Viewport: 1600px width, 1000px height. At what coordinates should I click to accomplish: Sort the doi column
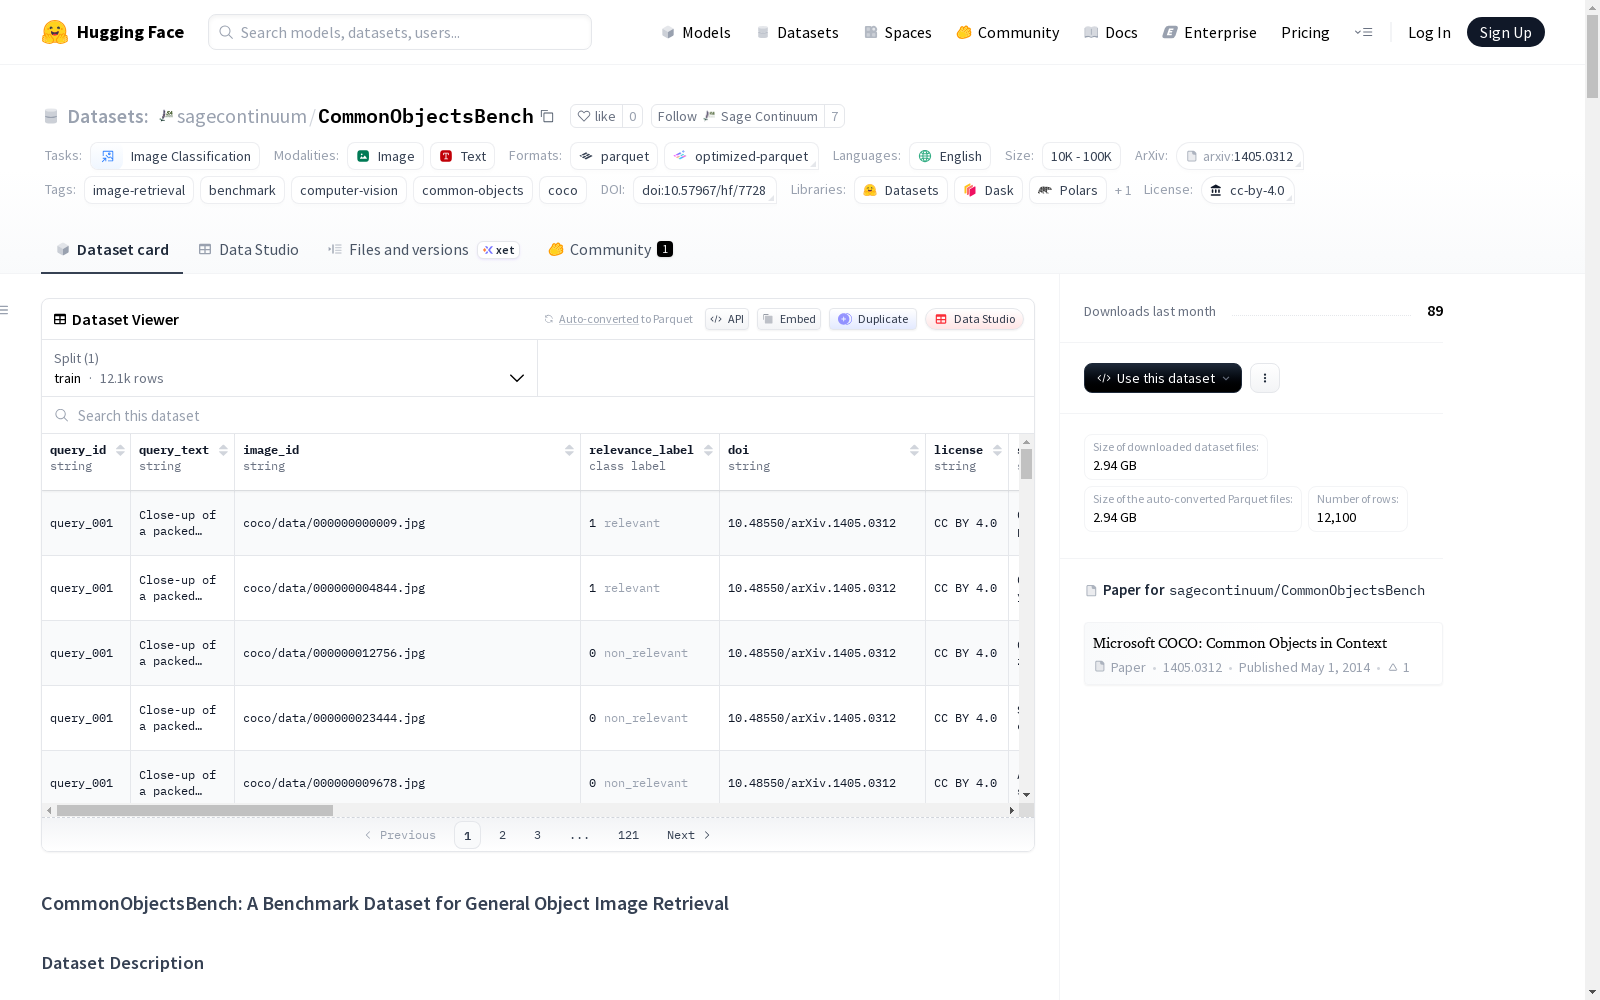tap(914, 450)
